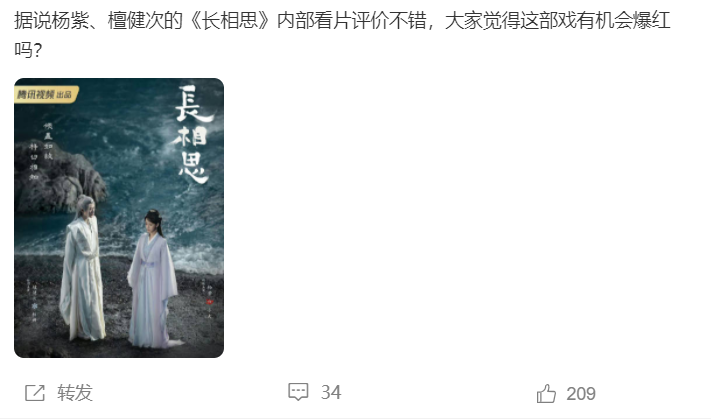711x419 pixels.
Task: Click the comment count 34
Action: point(331,392)
